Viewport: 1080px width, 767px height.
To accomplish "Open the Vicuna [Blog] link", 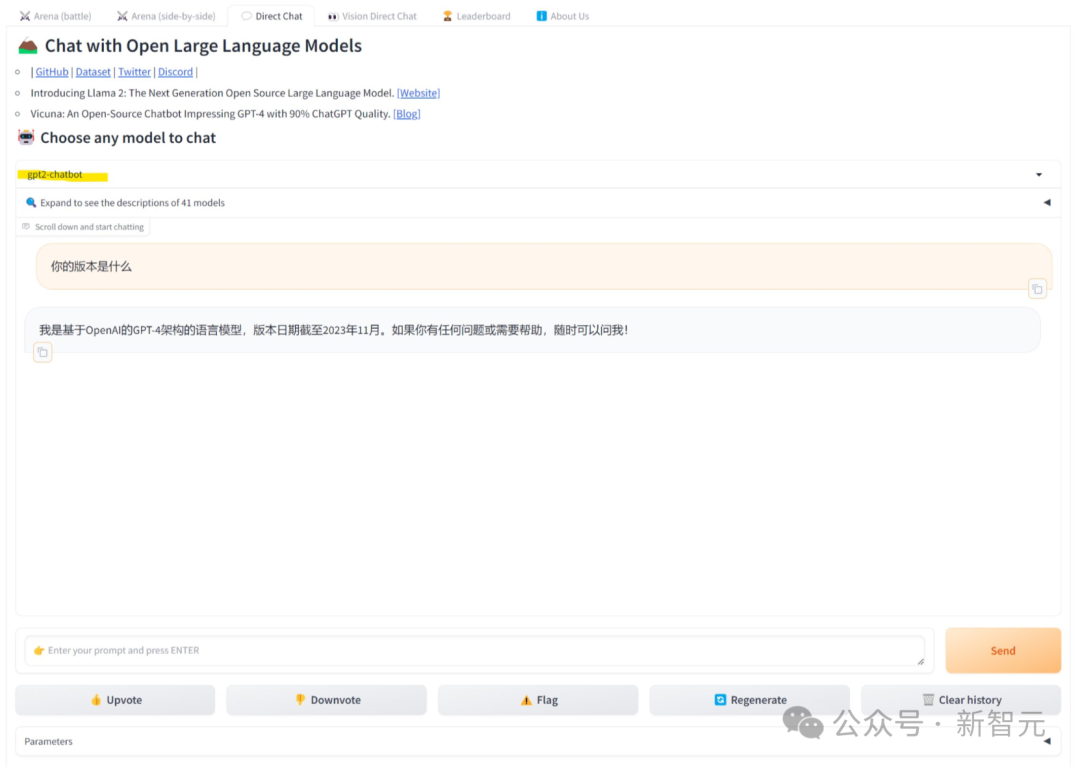I will [406, 114].
